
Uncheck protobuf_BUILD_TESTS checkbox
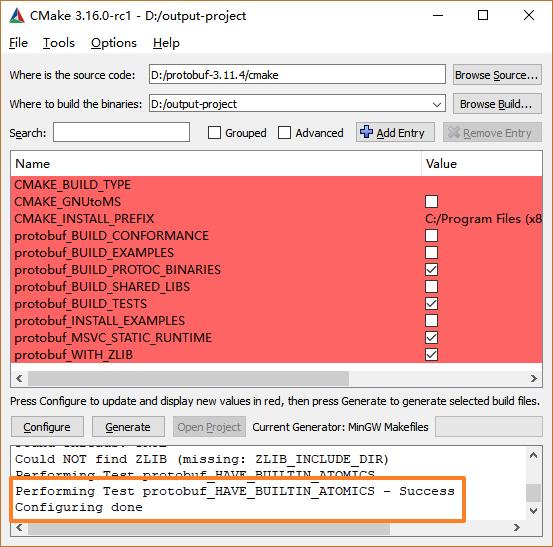point(431,304)
